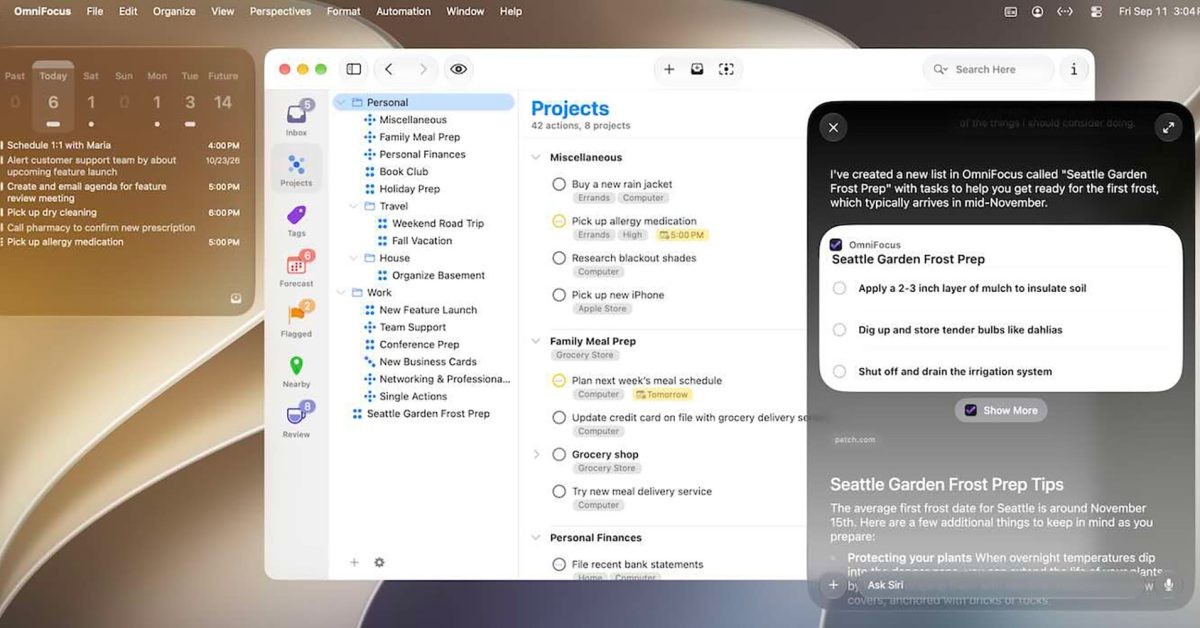Collapse the Personal folder in sidebar
1200x628 pixels.
tap(341, 102)
